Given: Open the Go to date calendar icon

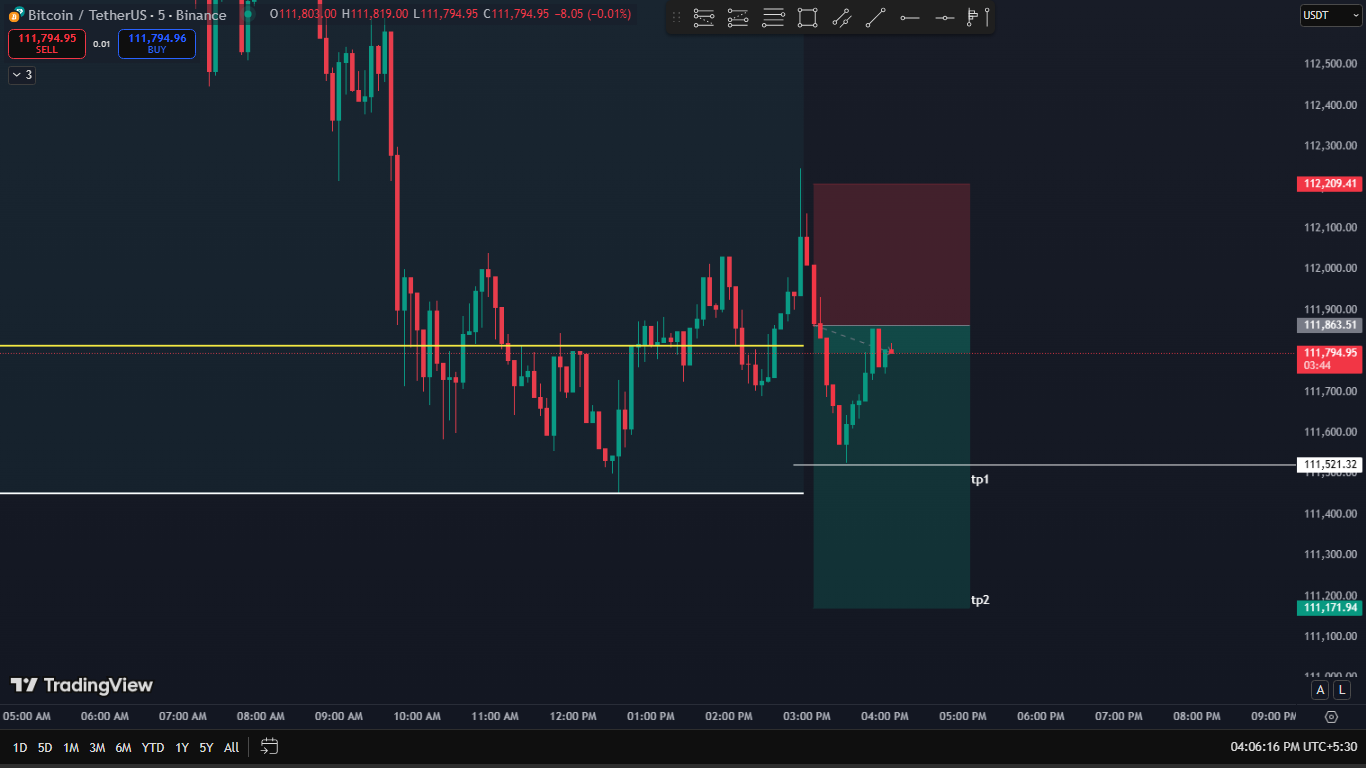Looking at the screenshot, I should (x=269, y=746).
